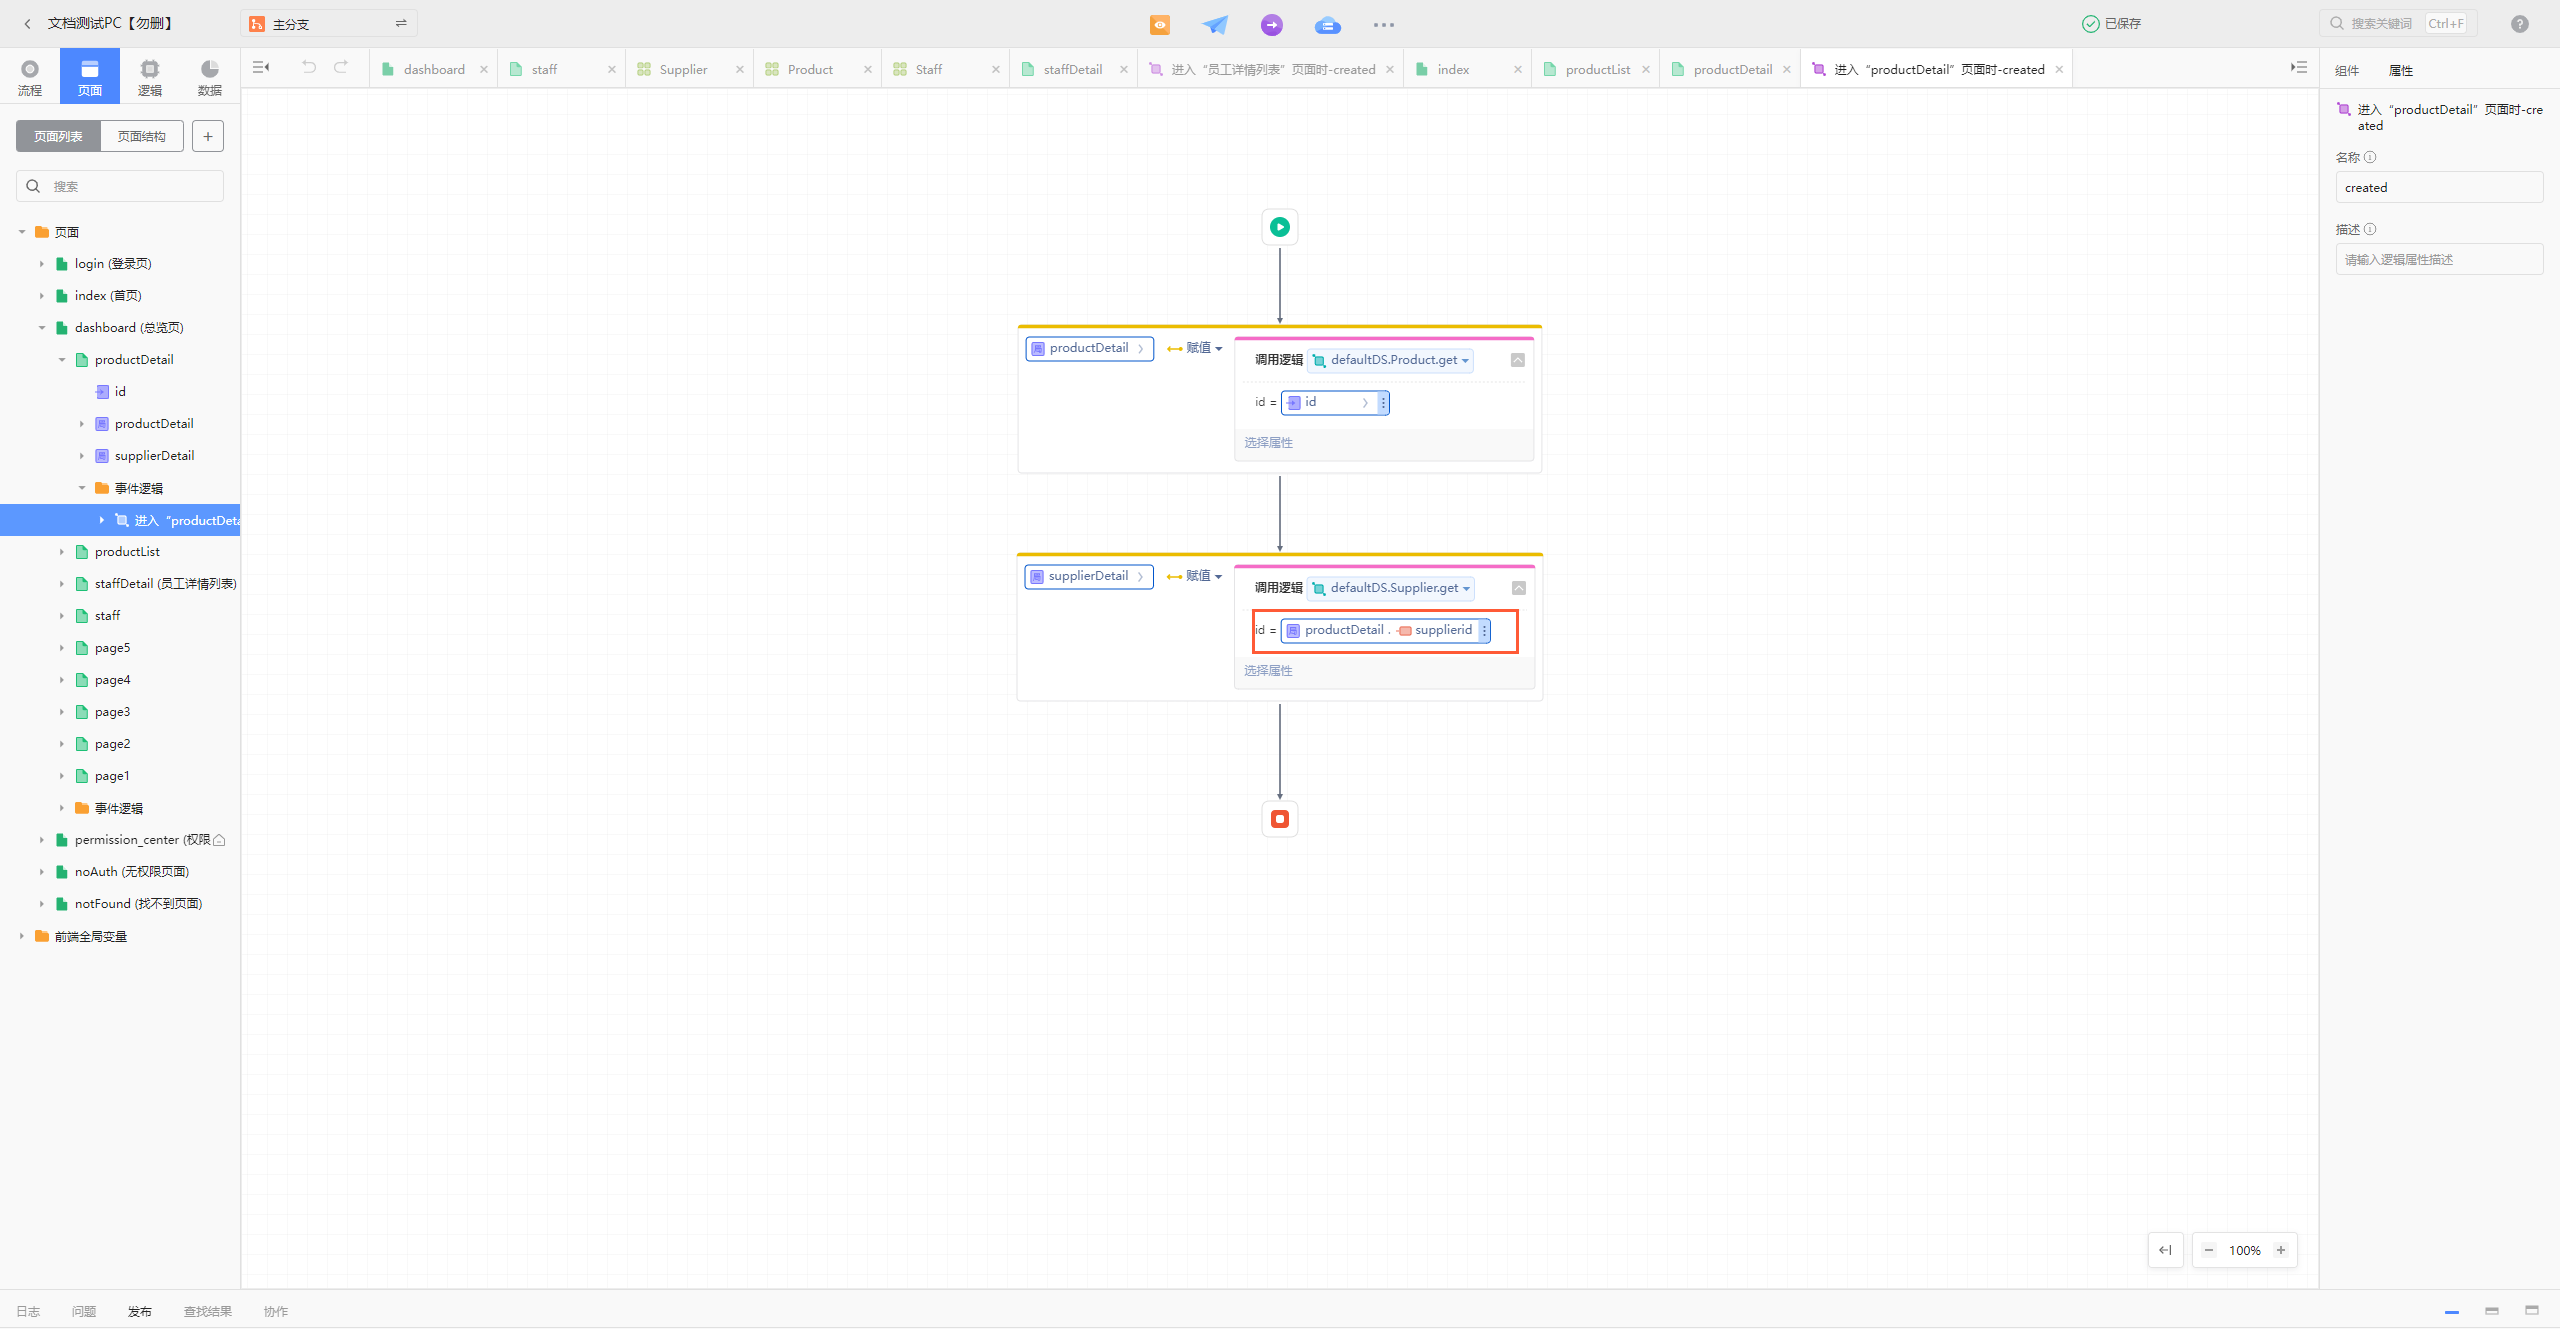
Task: Open the 页面 sidebar panel
Action: [90, 77]
